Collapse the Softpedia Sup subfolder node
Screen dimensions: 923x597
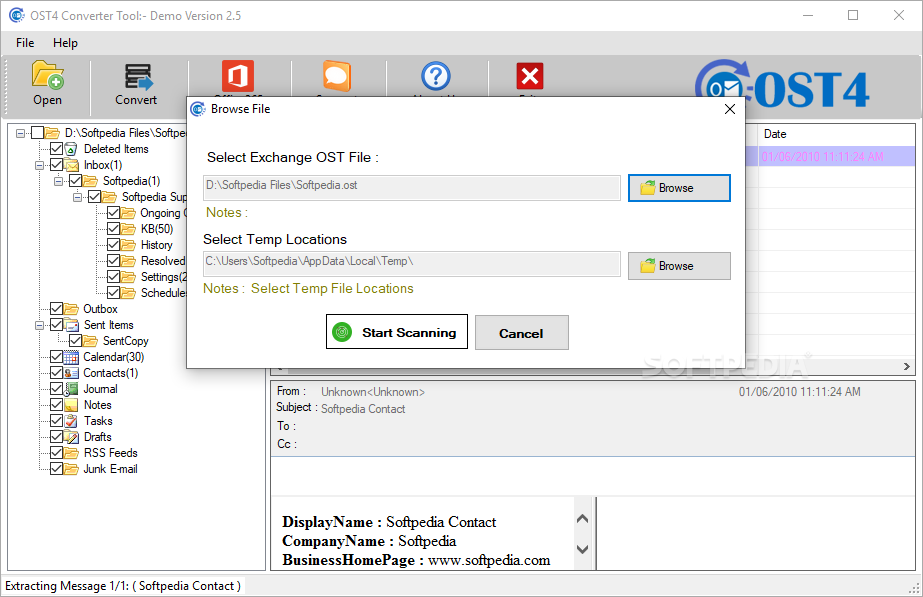click(x=77, y=197)
